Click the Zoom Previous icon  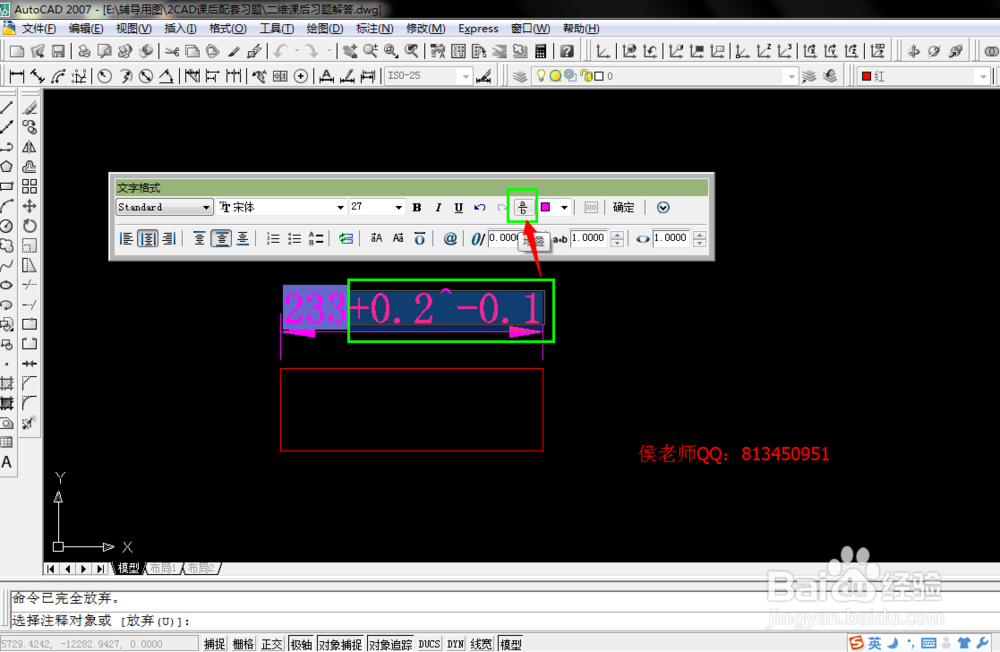click(x=412, y=51)
